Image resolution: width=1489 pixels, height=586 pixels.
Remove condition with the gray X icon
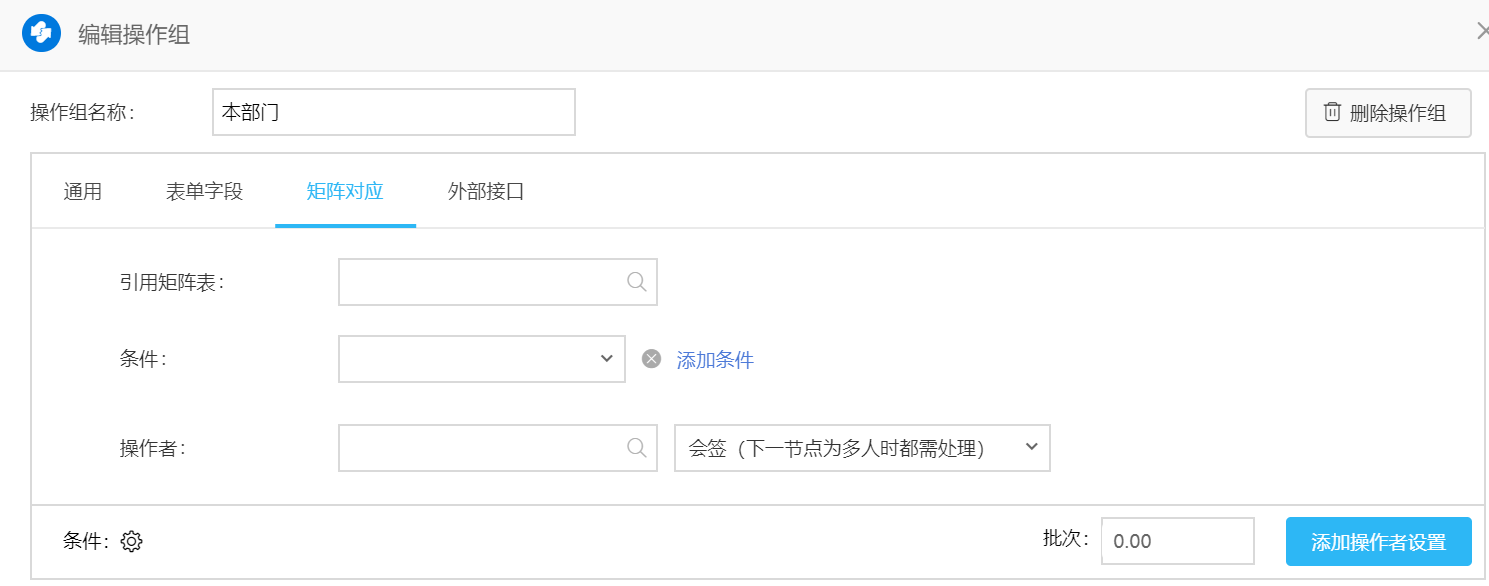click(651, 359)
